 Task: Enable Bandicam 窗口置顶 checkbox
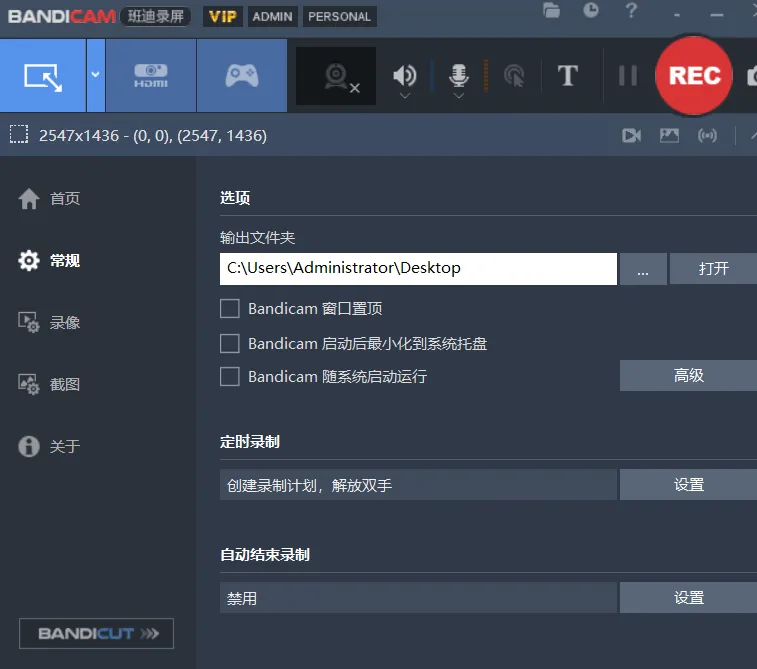point(230,309)
